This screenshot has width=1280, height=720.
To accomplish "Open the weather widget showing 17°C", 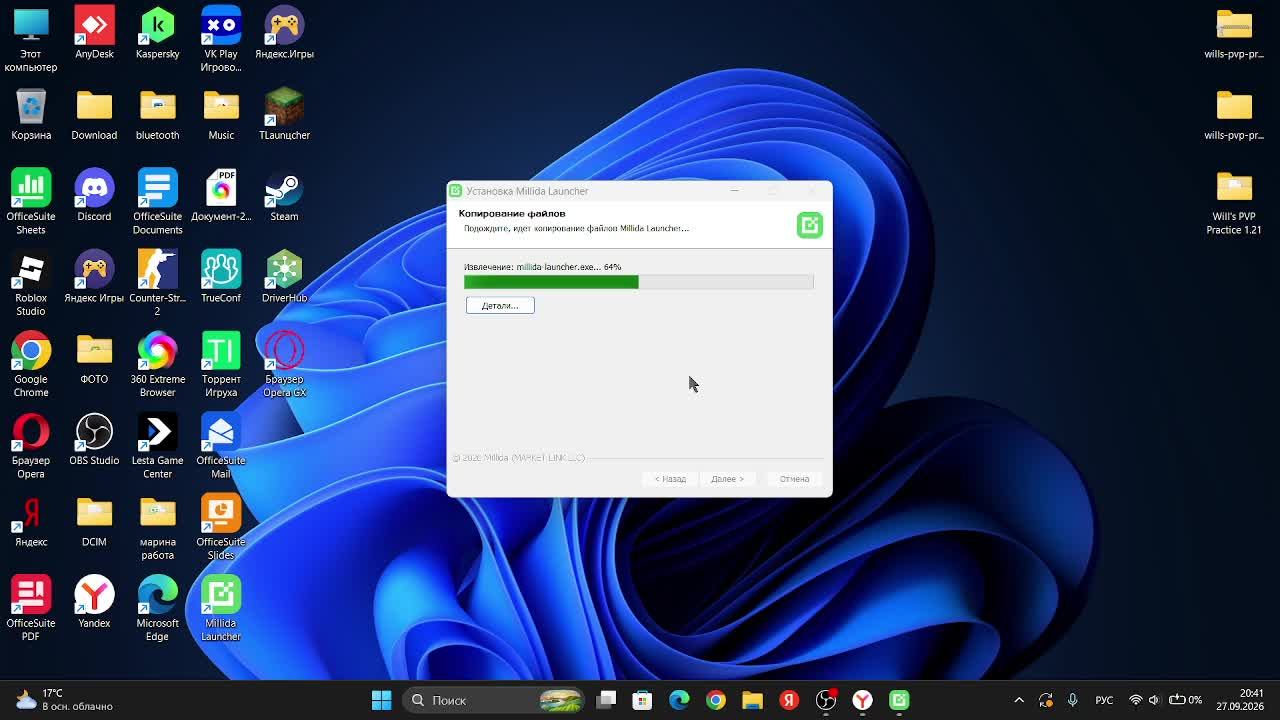I will (x=65, y=700).
